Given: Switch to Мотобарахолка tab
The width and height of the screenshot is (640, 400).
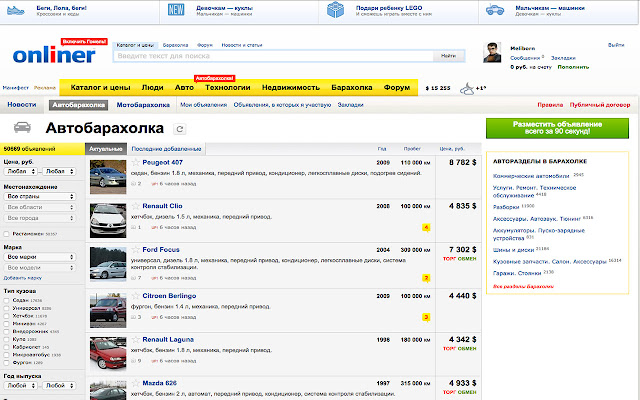Looking at the screenshot, I should pyautogui.click(x=143, y=105).
